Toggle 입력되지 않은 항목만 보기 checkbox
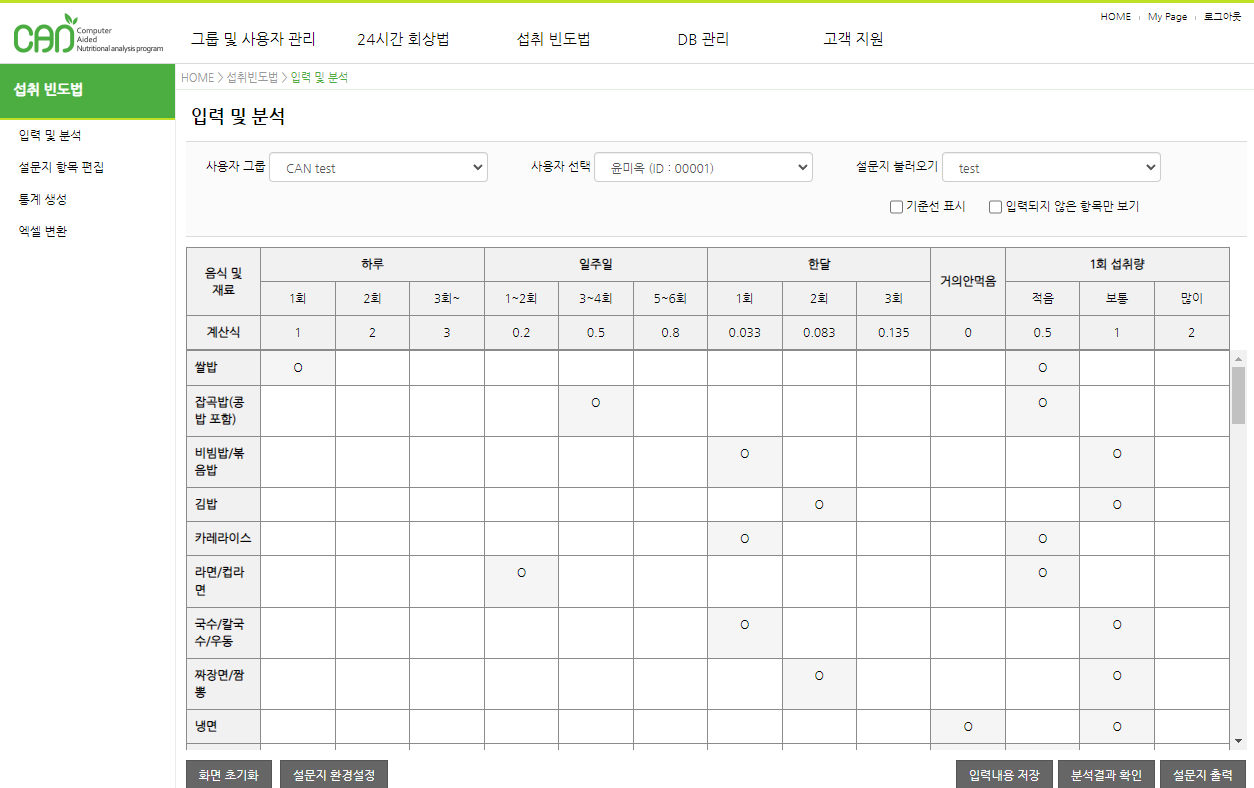Viewport: 1254px width, 788px height. click(x=995, y=207)
